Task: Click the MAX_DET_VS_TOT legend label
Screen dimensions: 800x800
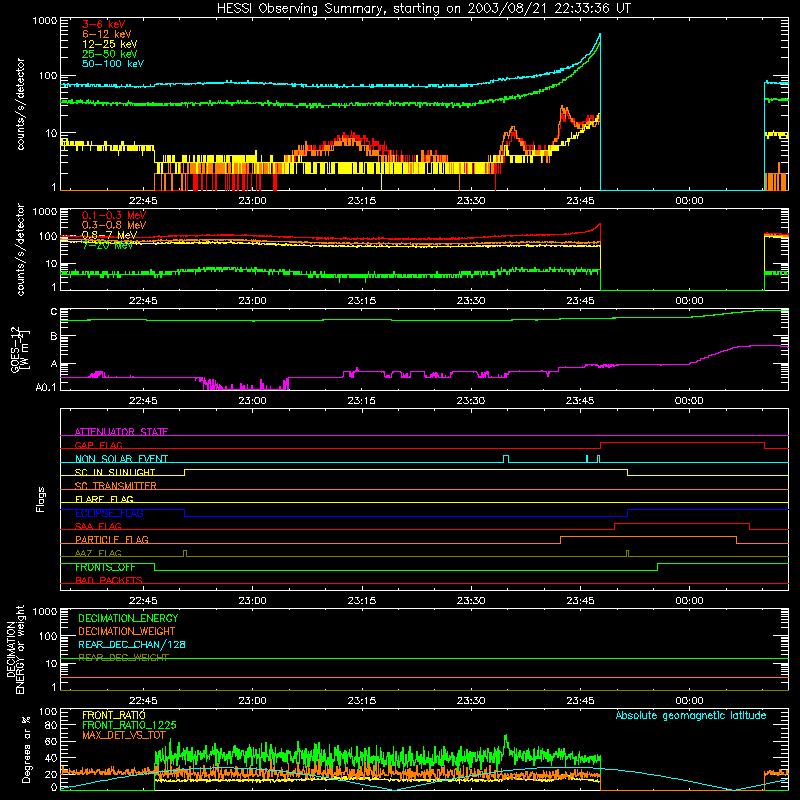Action: coord(124,735)
